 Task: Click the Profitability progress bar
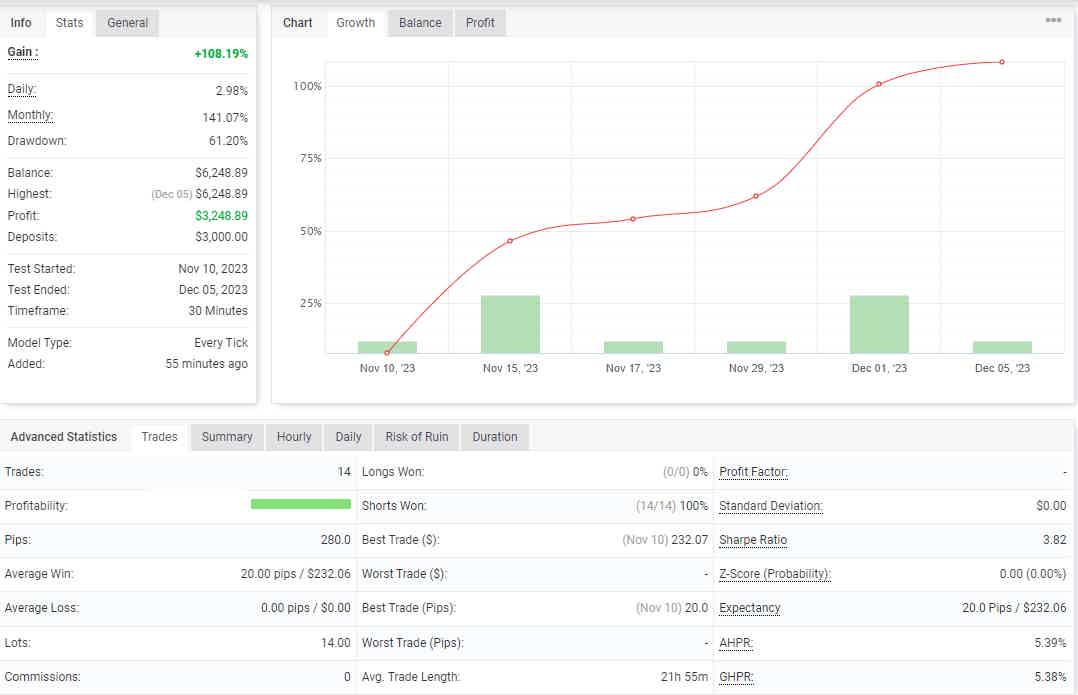point(301,505)
